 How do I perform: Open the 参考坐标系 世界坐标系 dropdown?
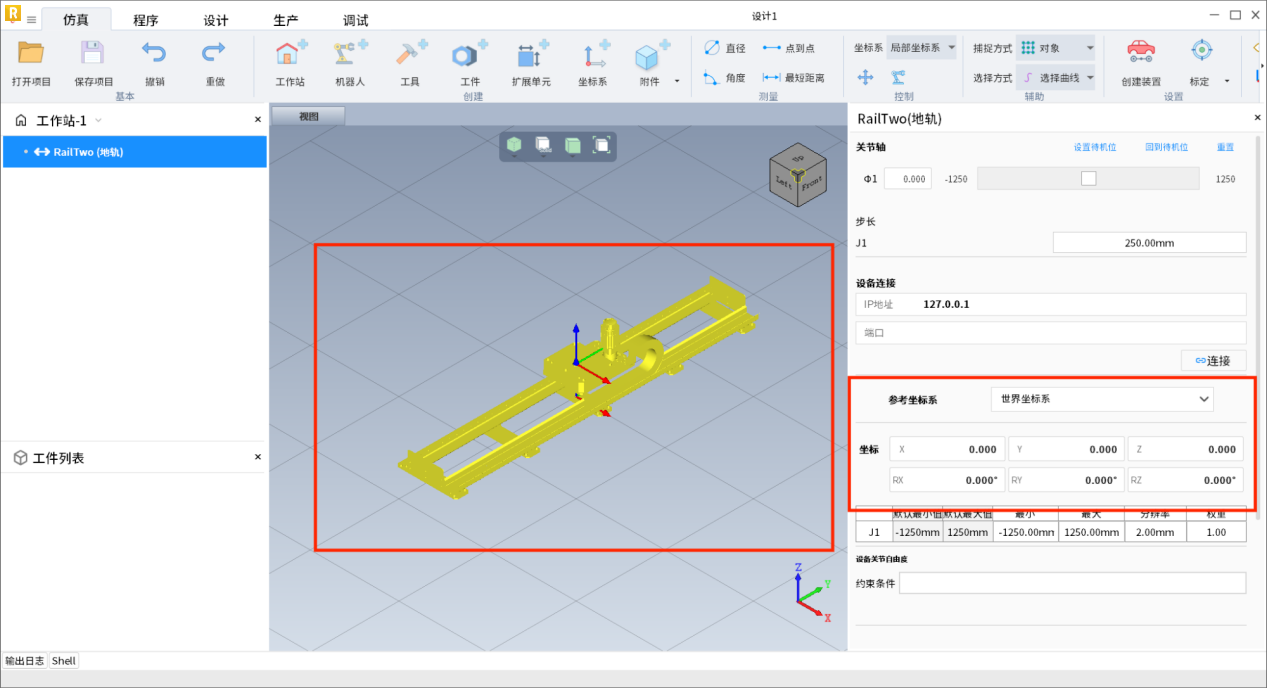[x=1101, y=399]
